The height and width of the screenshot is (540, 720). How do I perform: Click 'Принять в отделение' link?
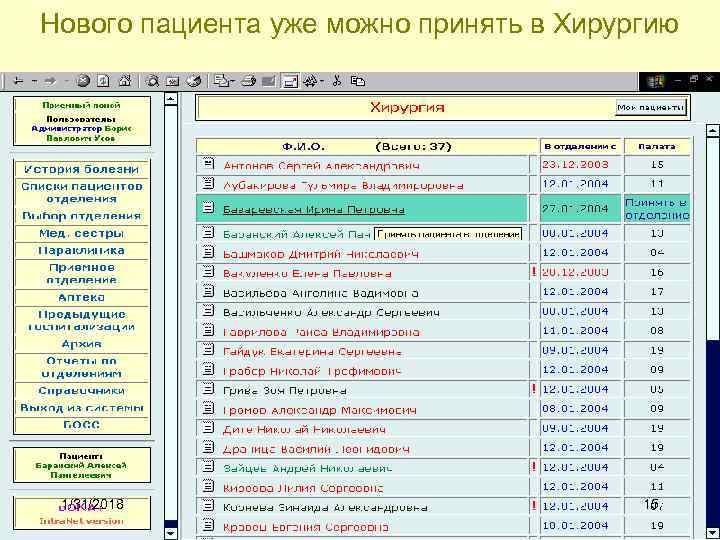tap(657, 209)
